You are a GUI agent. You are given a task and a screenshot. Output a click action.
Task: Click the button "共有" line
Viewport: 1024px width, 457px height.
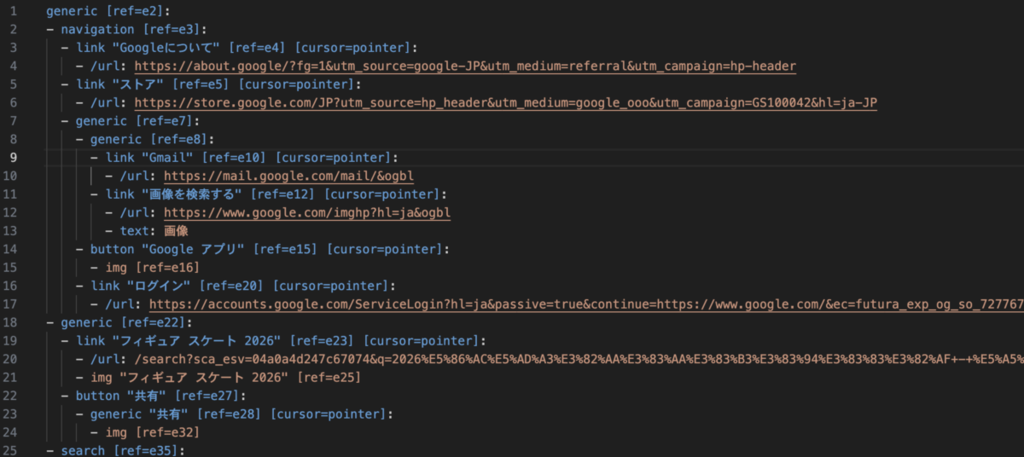tap(162, 396)
